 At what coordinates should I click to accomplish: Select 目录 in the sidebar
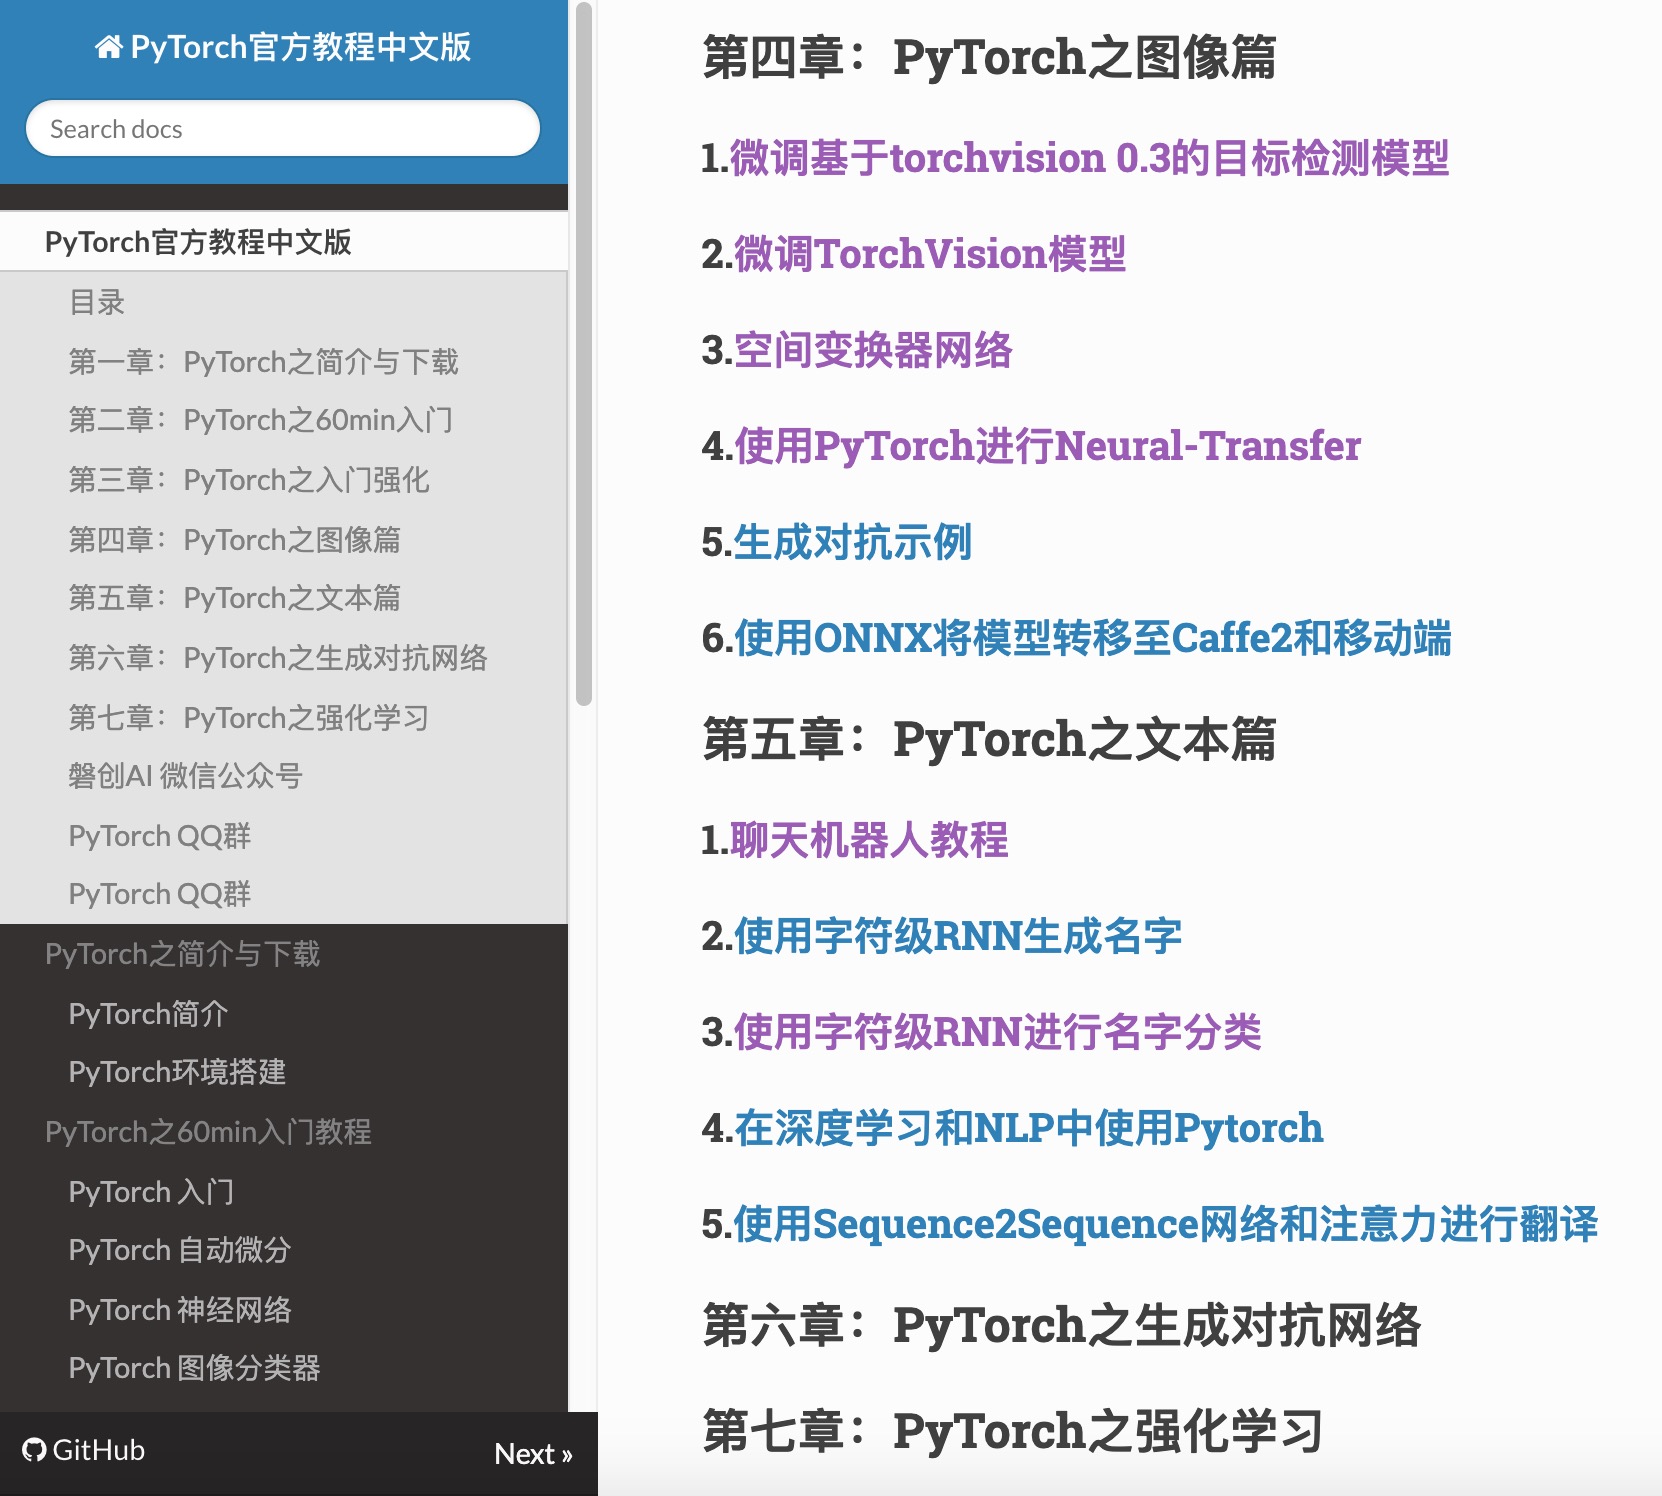pos(96,302)
